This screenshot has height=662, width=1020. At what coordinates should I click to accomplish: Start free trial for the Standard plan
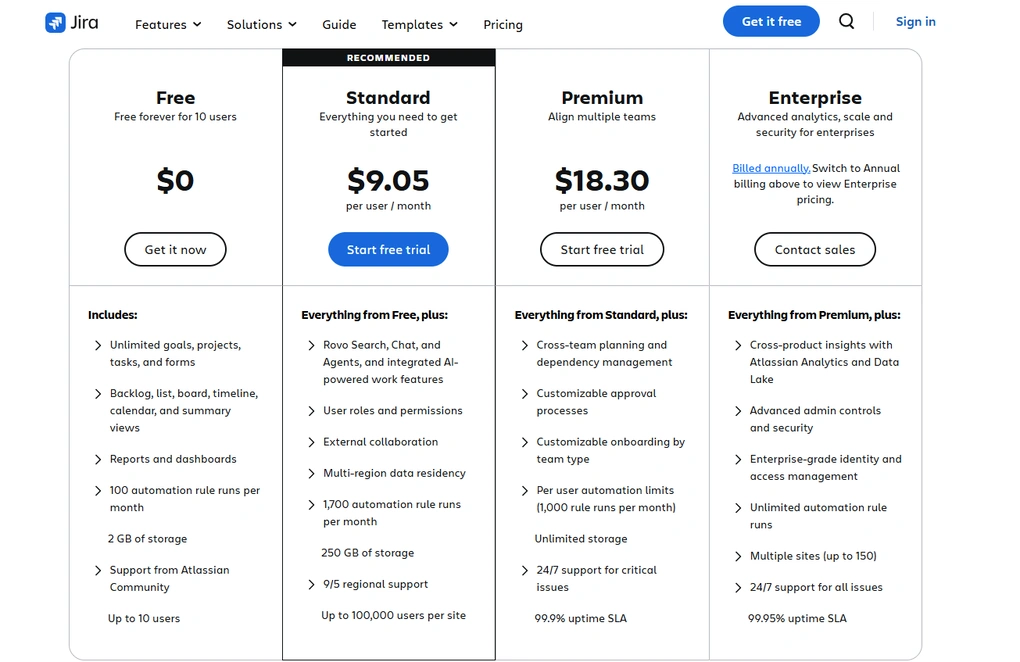point(388,249)
